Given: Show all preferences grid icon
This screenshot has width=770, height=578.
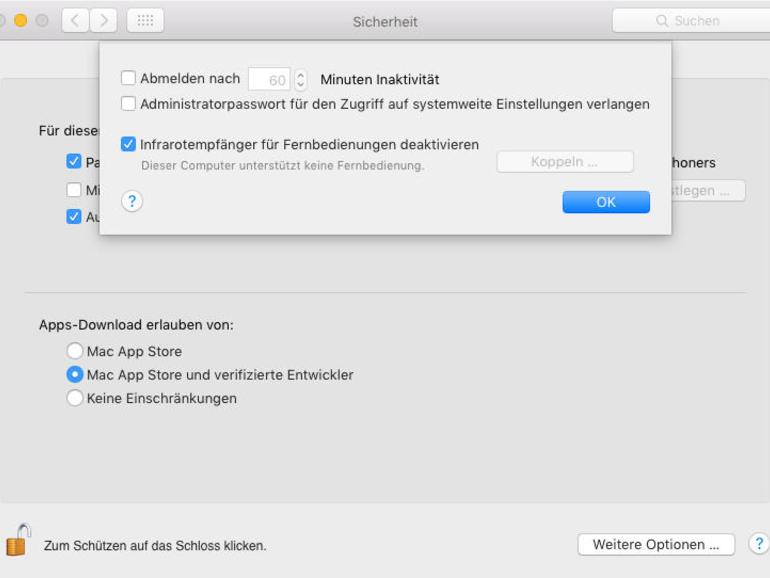Looking at the screenshot, I should coord(145,21).
